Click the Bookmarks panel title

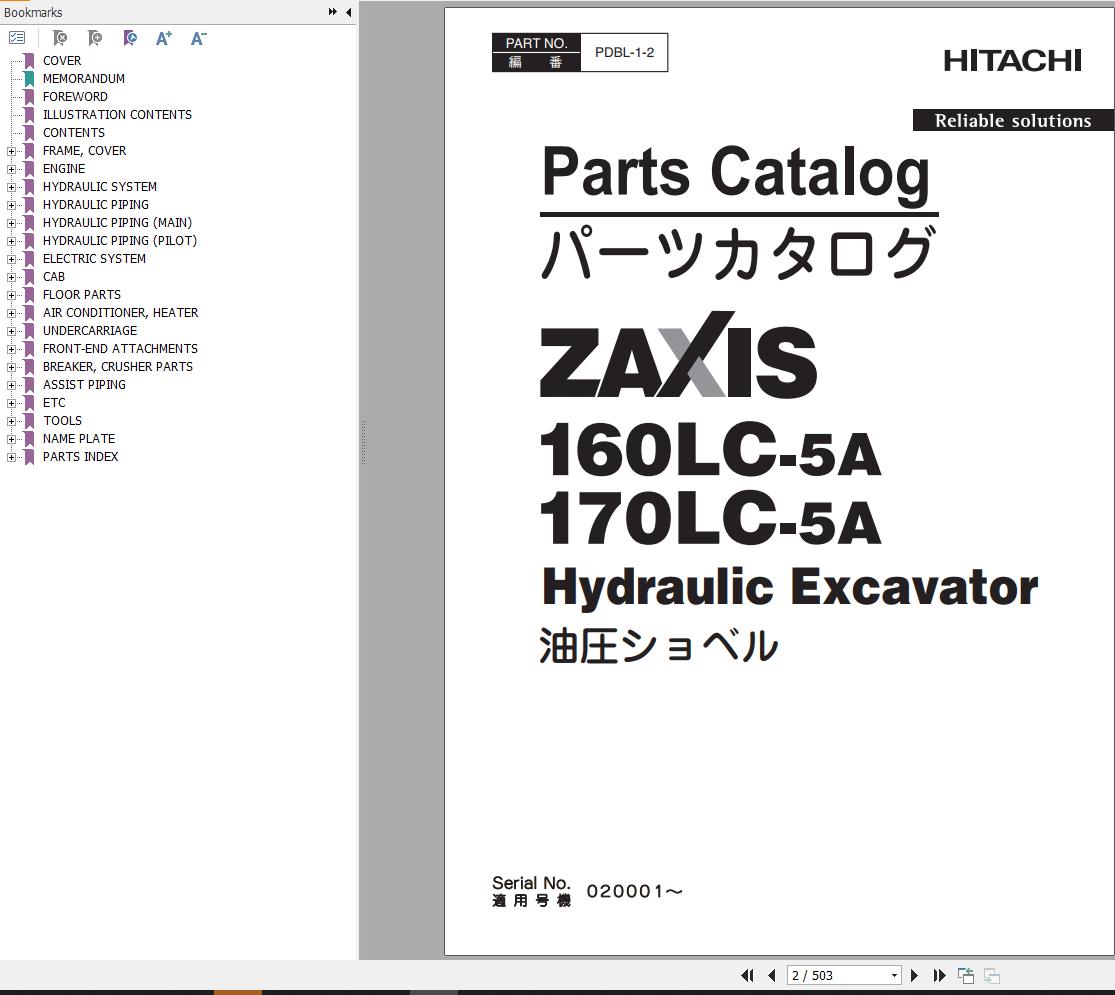click(x=33, y=13)
